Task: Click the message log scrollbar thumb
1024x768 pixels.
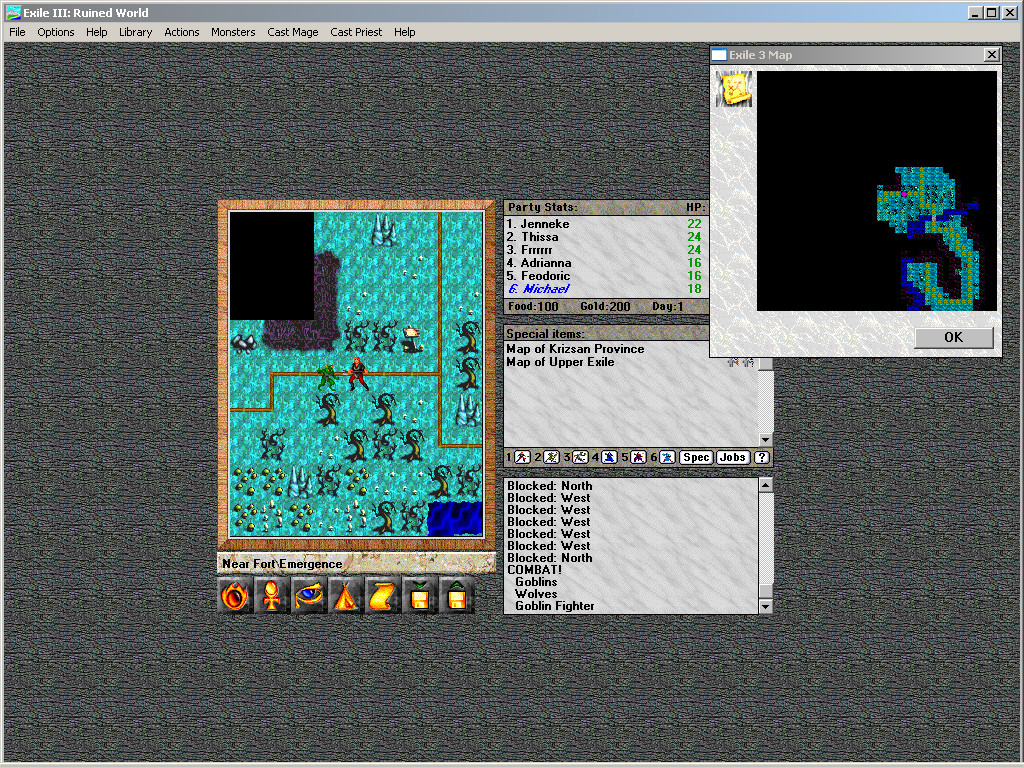Action: coord(765,591)
